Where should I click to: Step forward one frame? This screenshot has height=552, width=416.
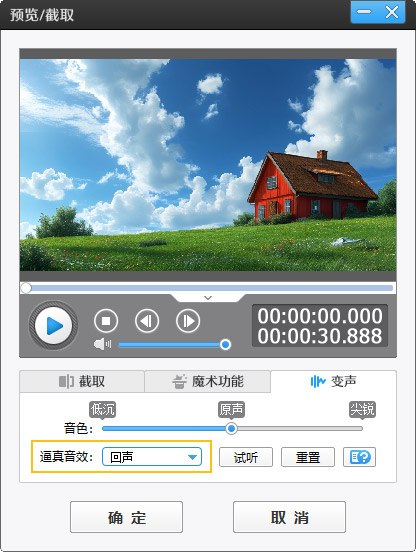click(x=188, y=321)
